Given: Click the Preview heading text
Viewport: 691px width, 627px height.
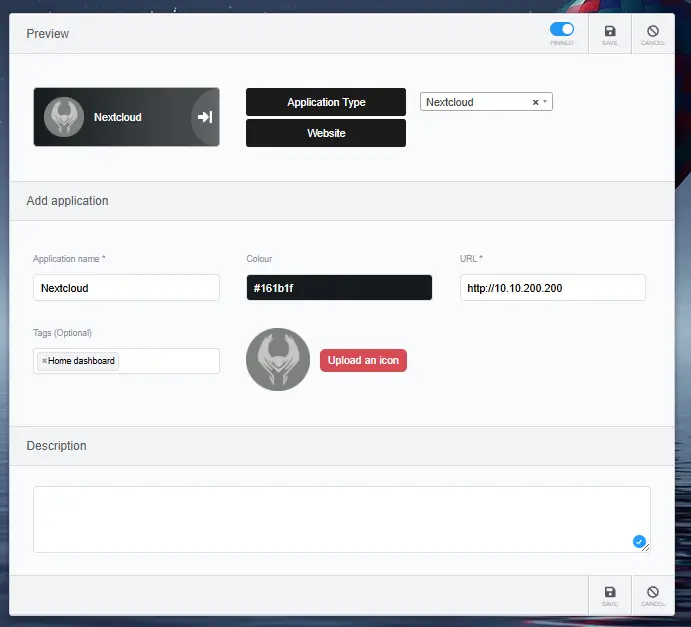Looking at the screenshot, I should (48, 34).
